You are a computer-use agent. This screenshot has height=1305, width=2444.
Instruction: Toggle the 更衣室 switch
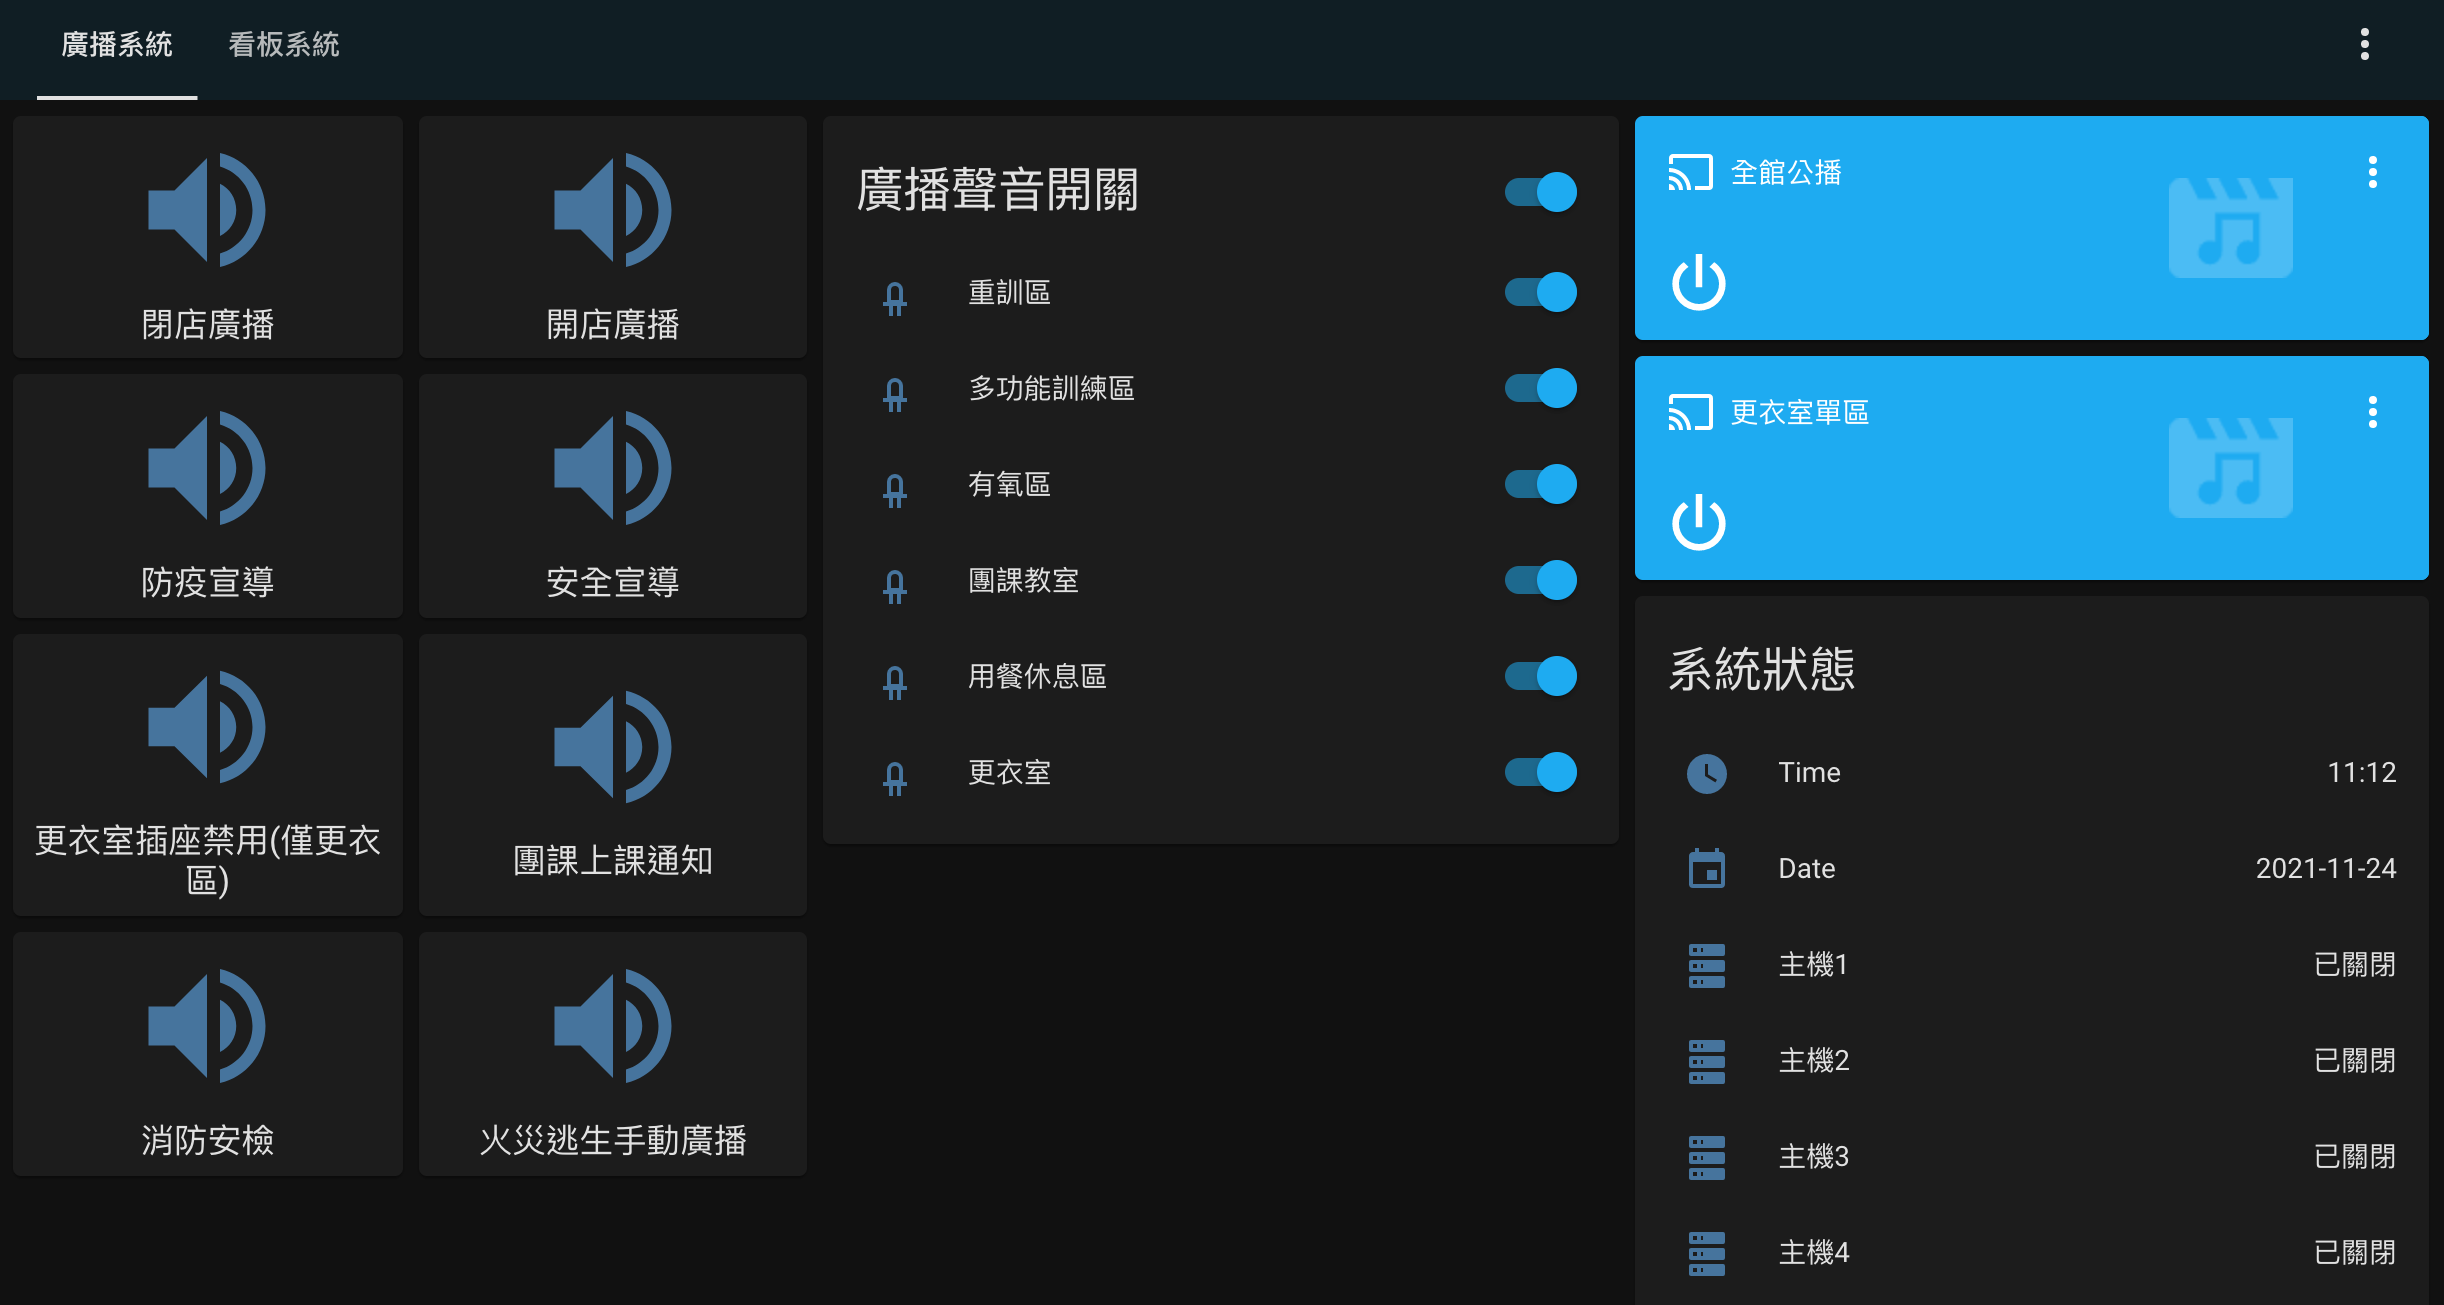pyautogui.click(x=1541, y=772)
